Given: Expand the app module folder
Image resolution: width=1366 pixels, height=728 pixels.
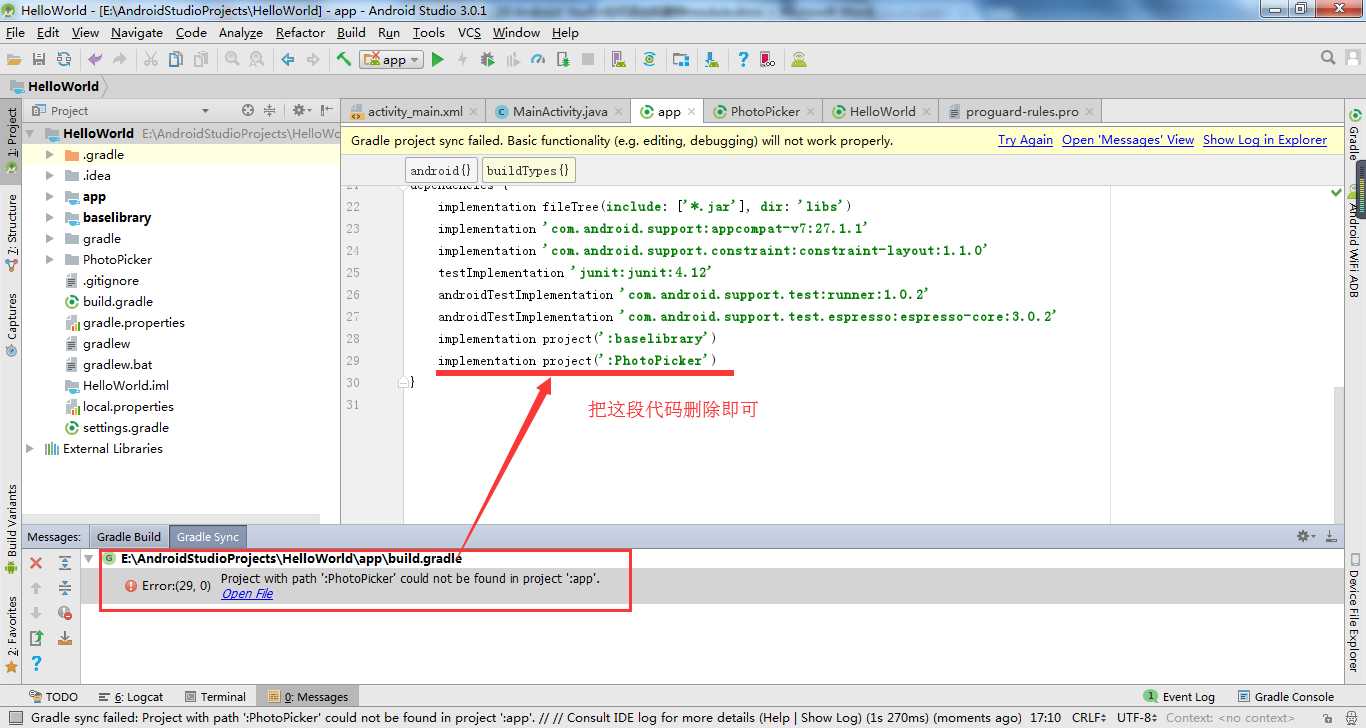Looking at the screenshot, I should (x=50, y=197).
